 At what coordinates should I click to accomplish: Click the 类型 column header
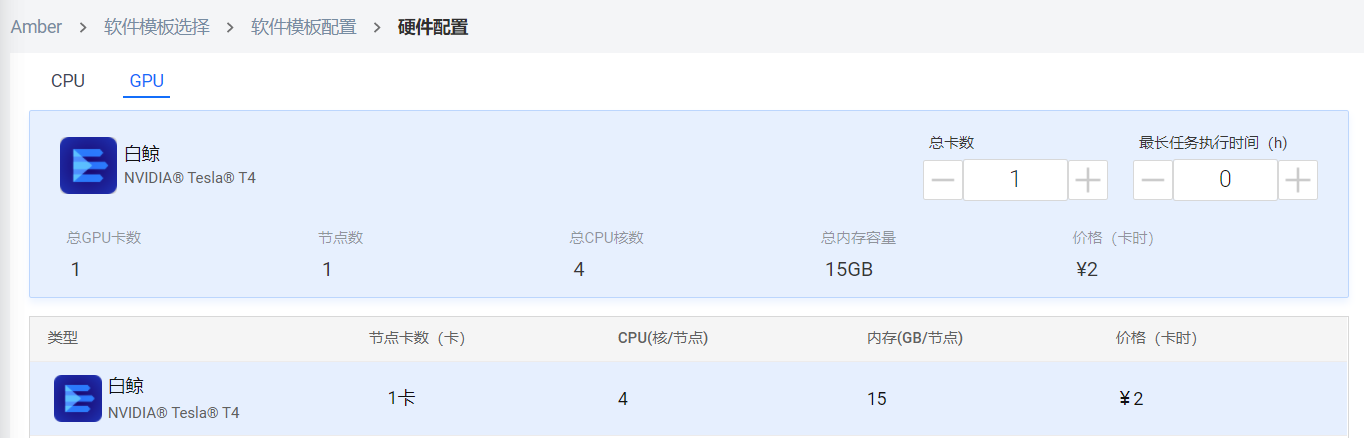[x=62, y=338]
